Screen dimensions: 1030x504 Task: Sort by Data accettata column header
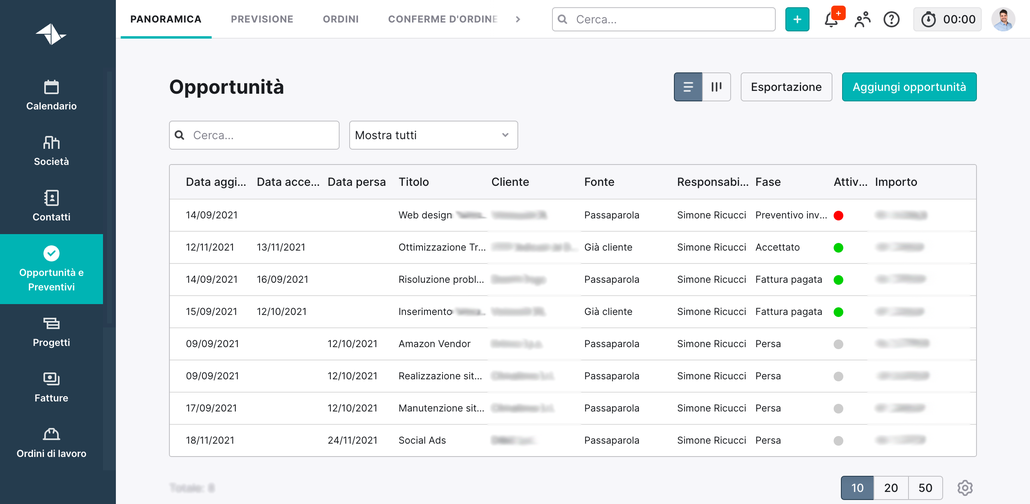point(288,182)
